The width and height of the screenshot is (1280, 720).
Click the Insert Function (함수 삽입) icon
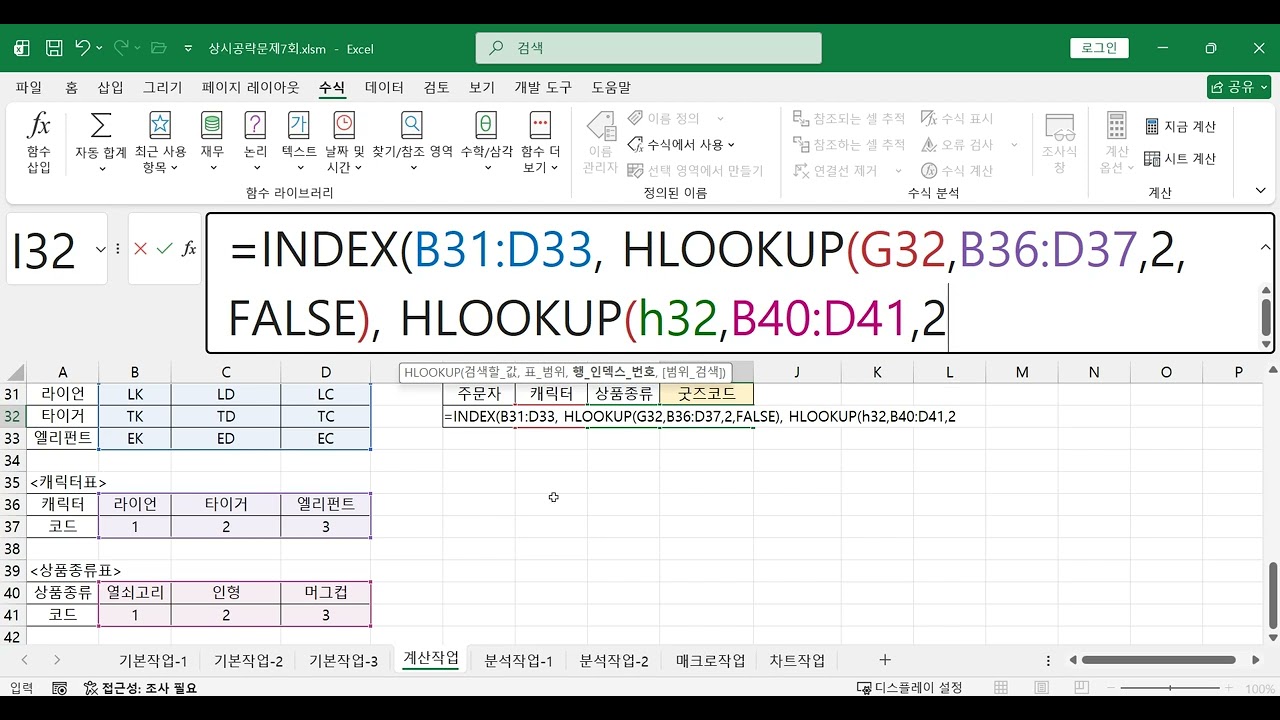pyautogui.click(x=38, y=142)
